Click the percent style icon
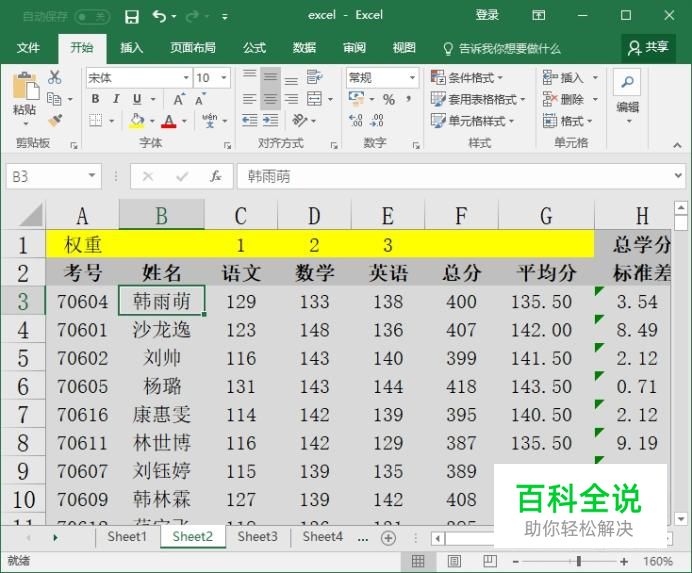This screenshot has width=692, height=573. coord(389,99)
